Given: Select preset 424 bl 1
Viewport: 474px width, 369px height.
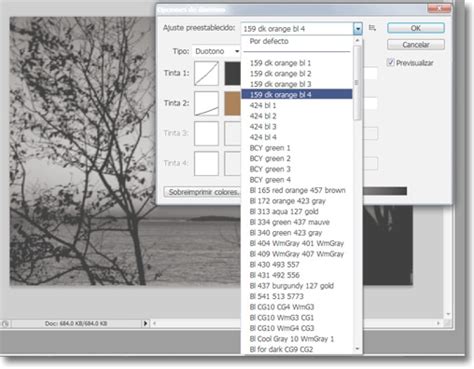Looking at the screenshot, I should click(x=296, y=105).
